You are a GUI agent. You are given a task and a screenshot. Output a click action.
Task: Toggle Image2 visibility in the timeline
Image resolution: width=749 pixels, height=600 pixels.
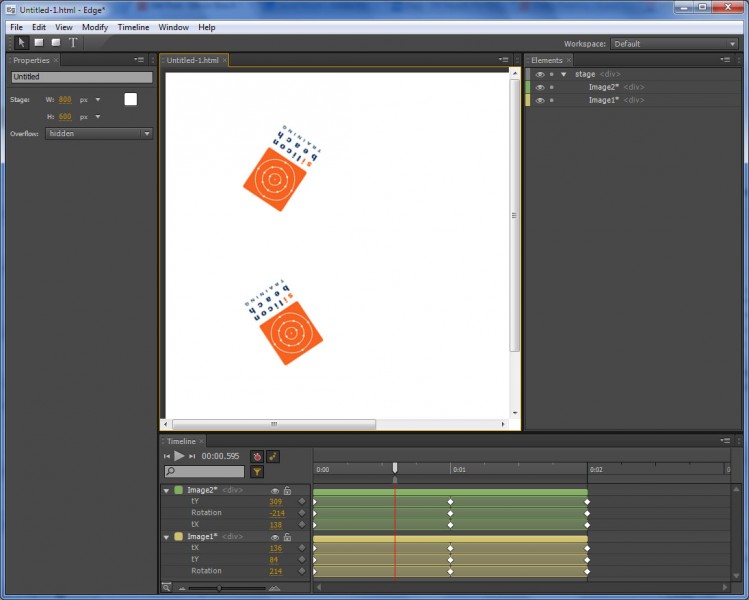275,491
